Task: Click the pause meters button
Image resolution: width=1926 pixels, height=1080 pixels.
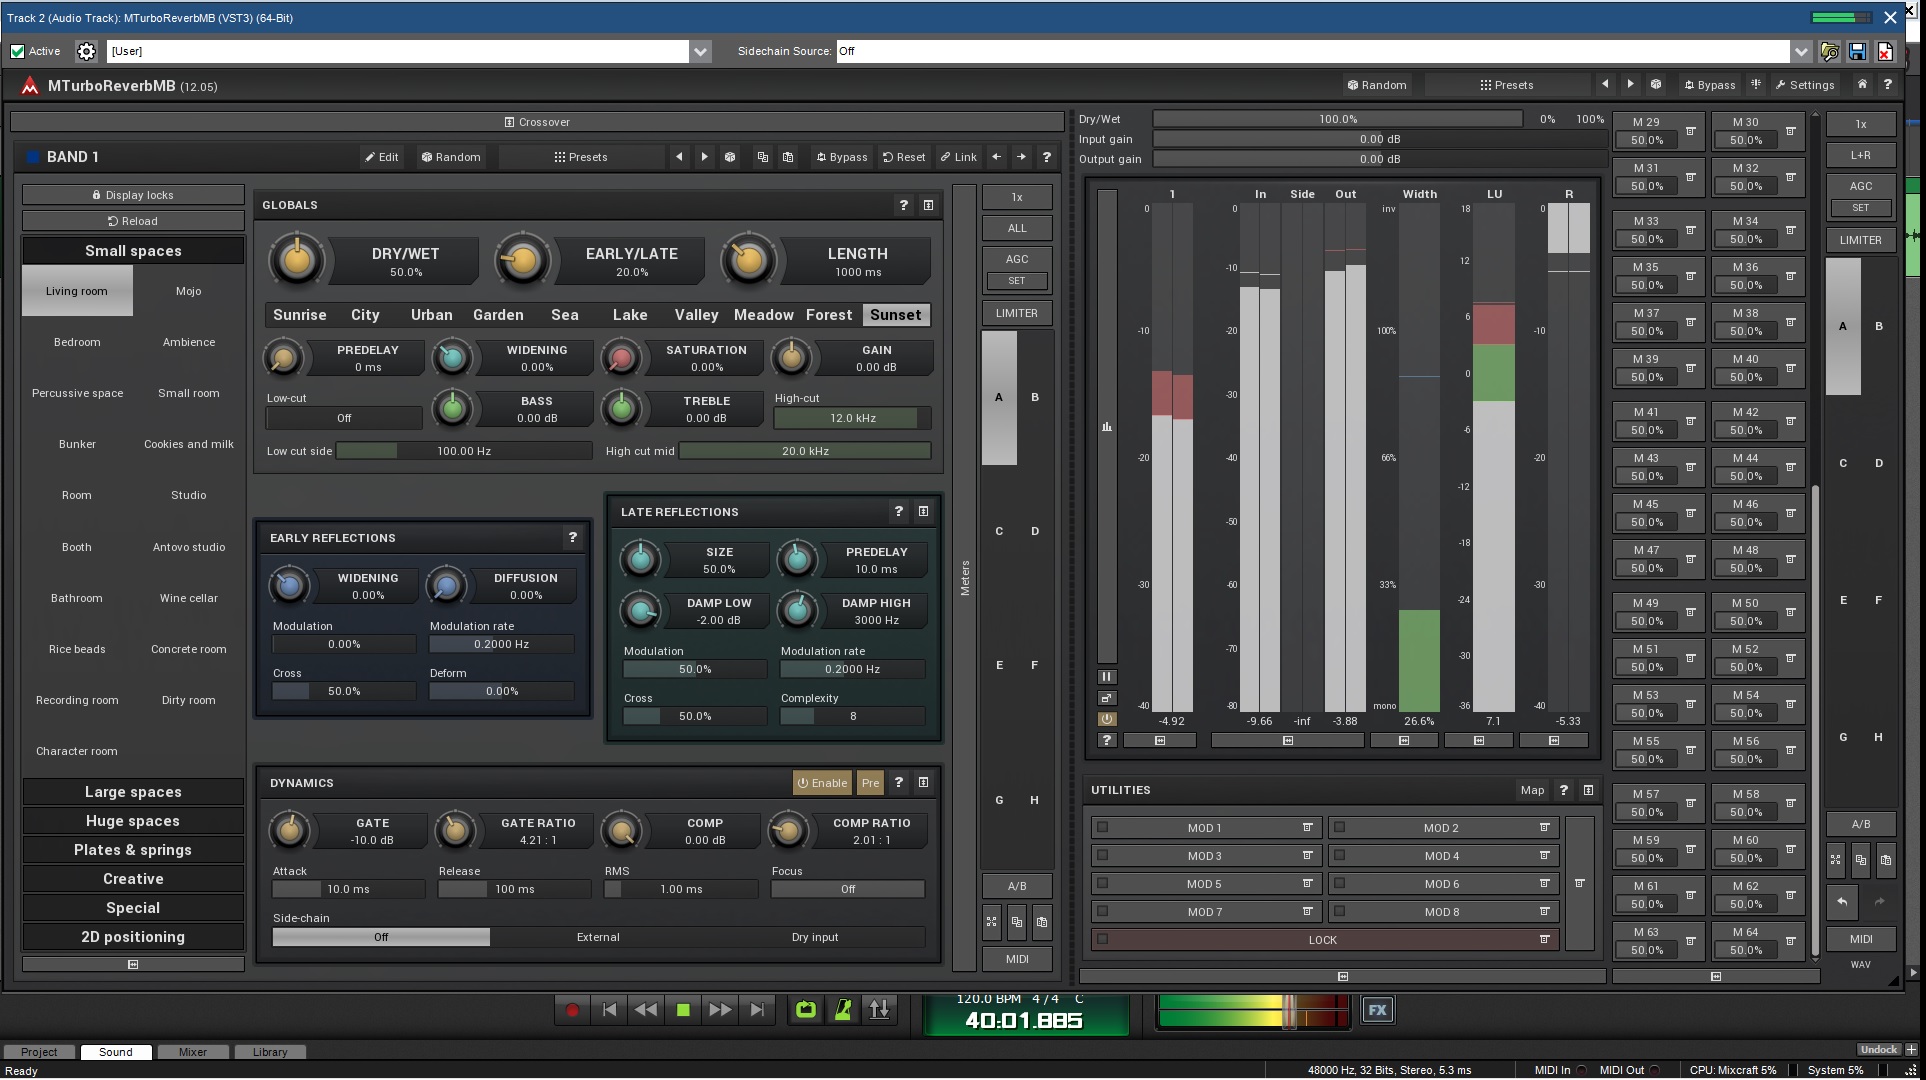Action: pos(1106,677)
